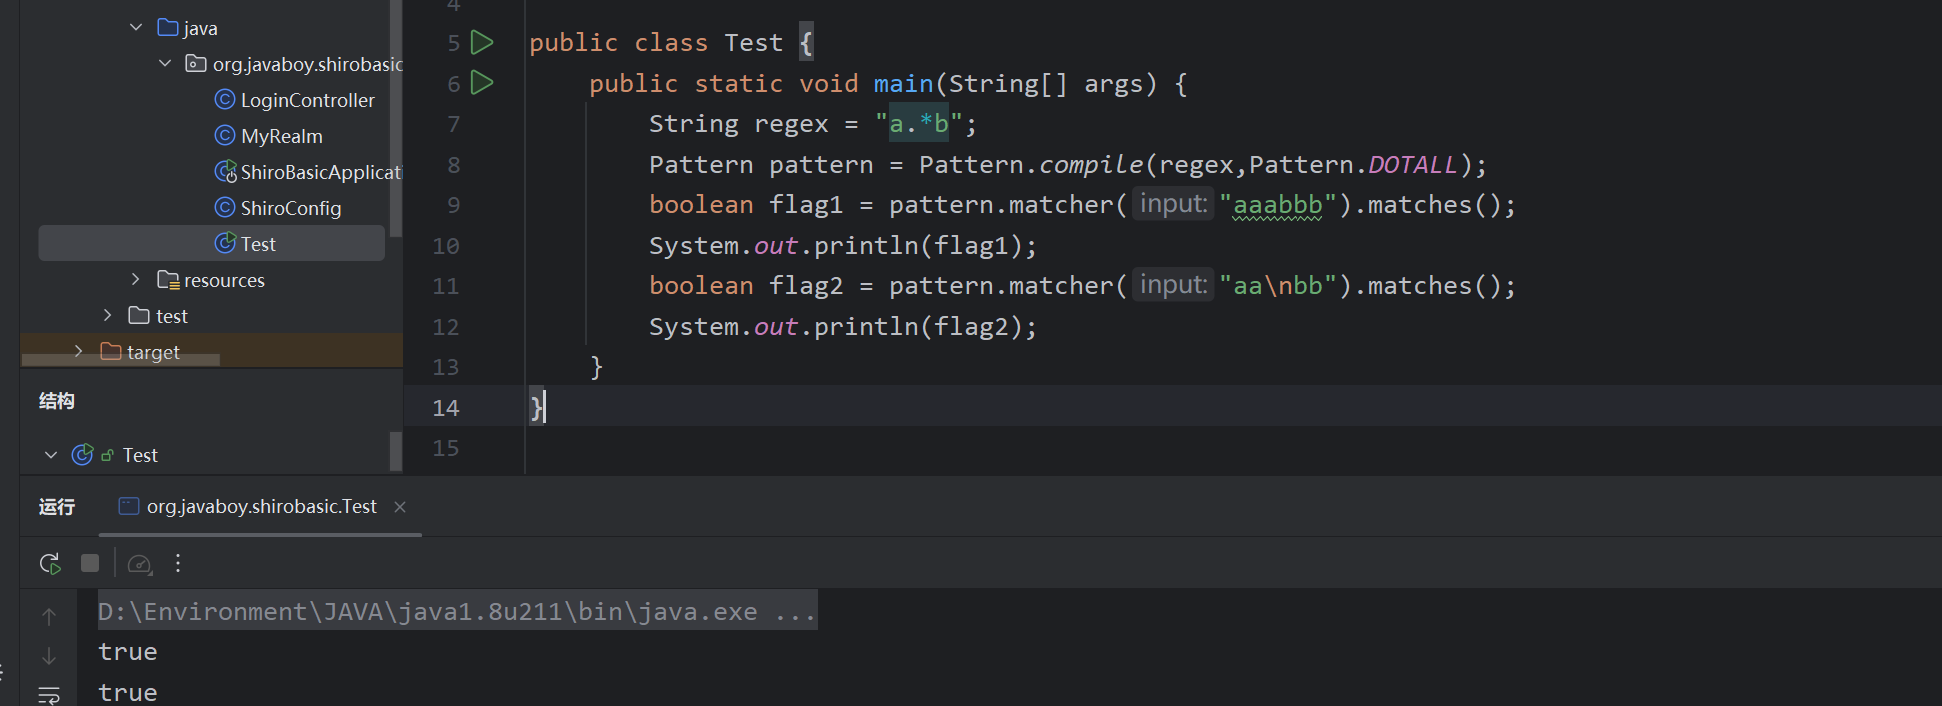Click second true output line

pyautogui.click(x=128, y=693)
